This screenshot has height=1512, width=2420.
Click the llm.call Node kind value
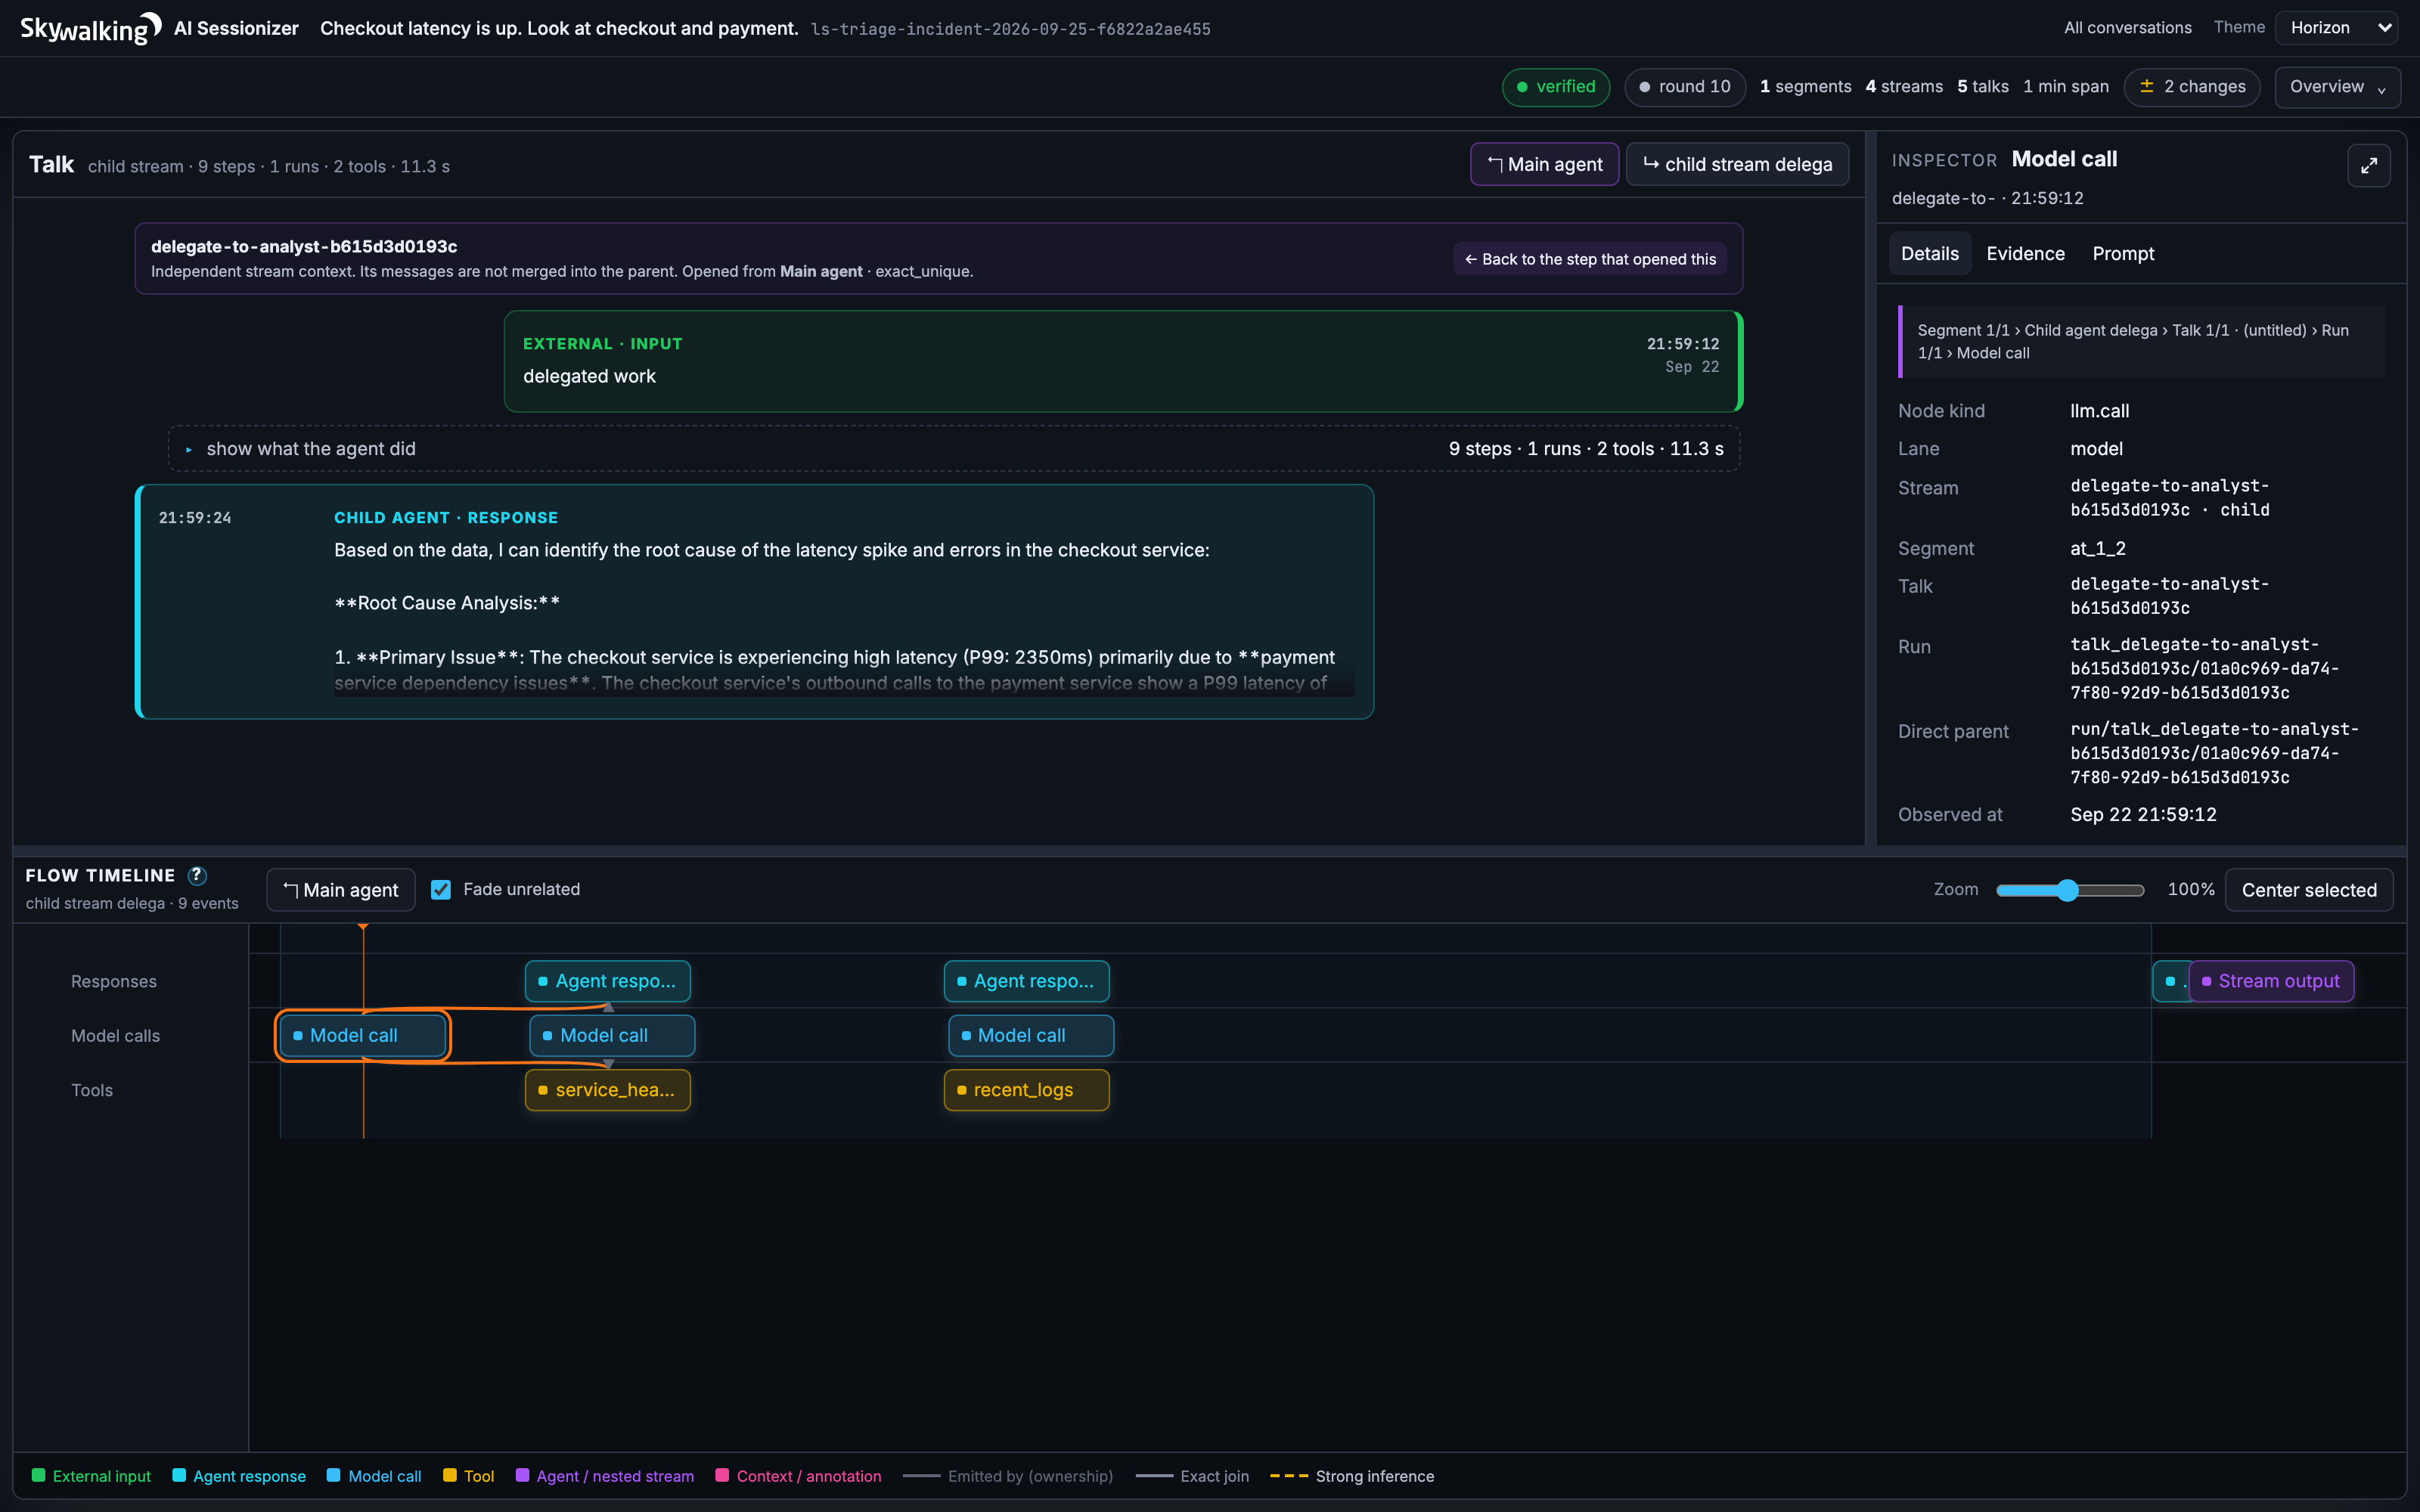(x=2099, y=411)
